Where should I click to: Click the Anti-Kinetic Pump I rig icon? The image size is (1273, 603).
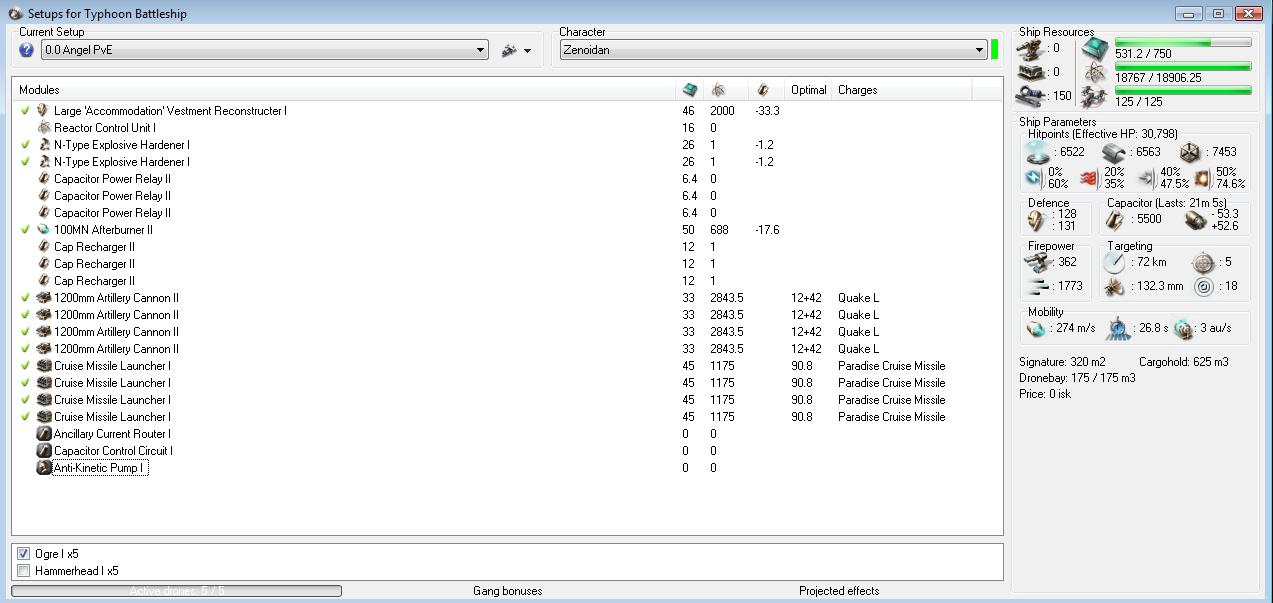coord(43,468)
